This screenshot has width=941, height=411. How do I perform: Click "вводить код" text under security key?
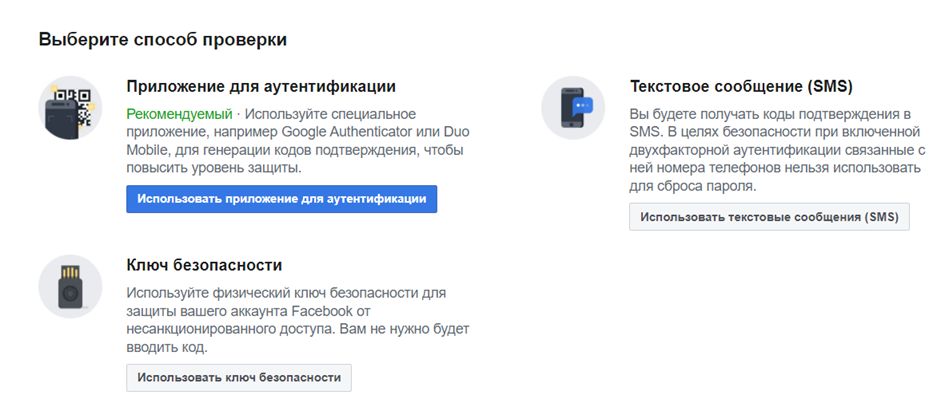(167, 347)
